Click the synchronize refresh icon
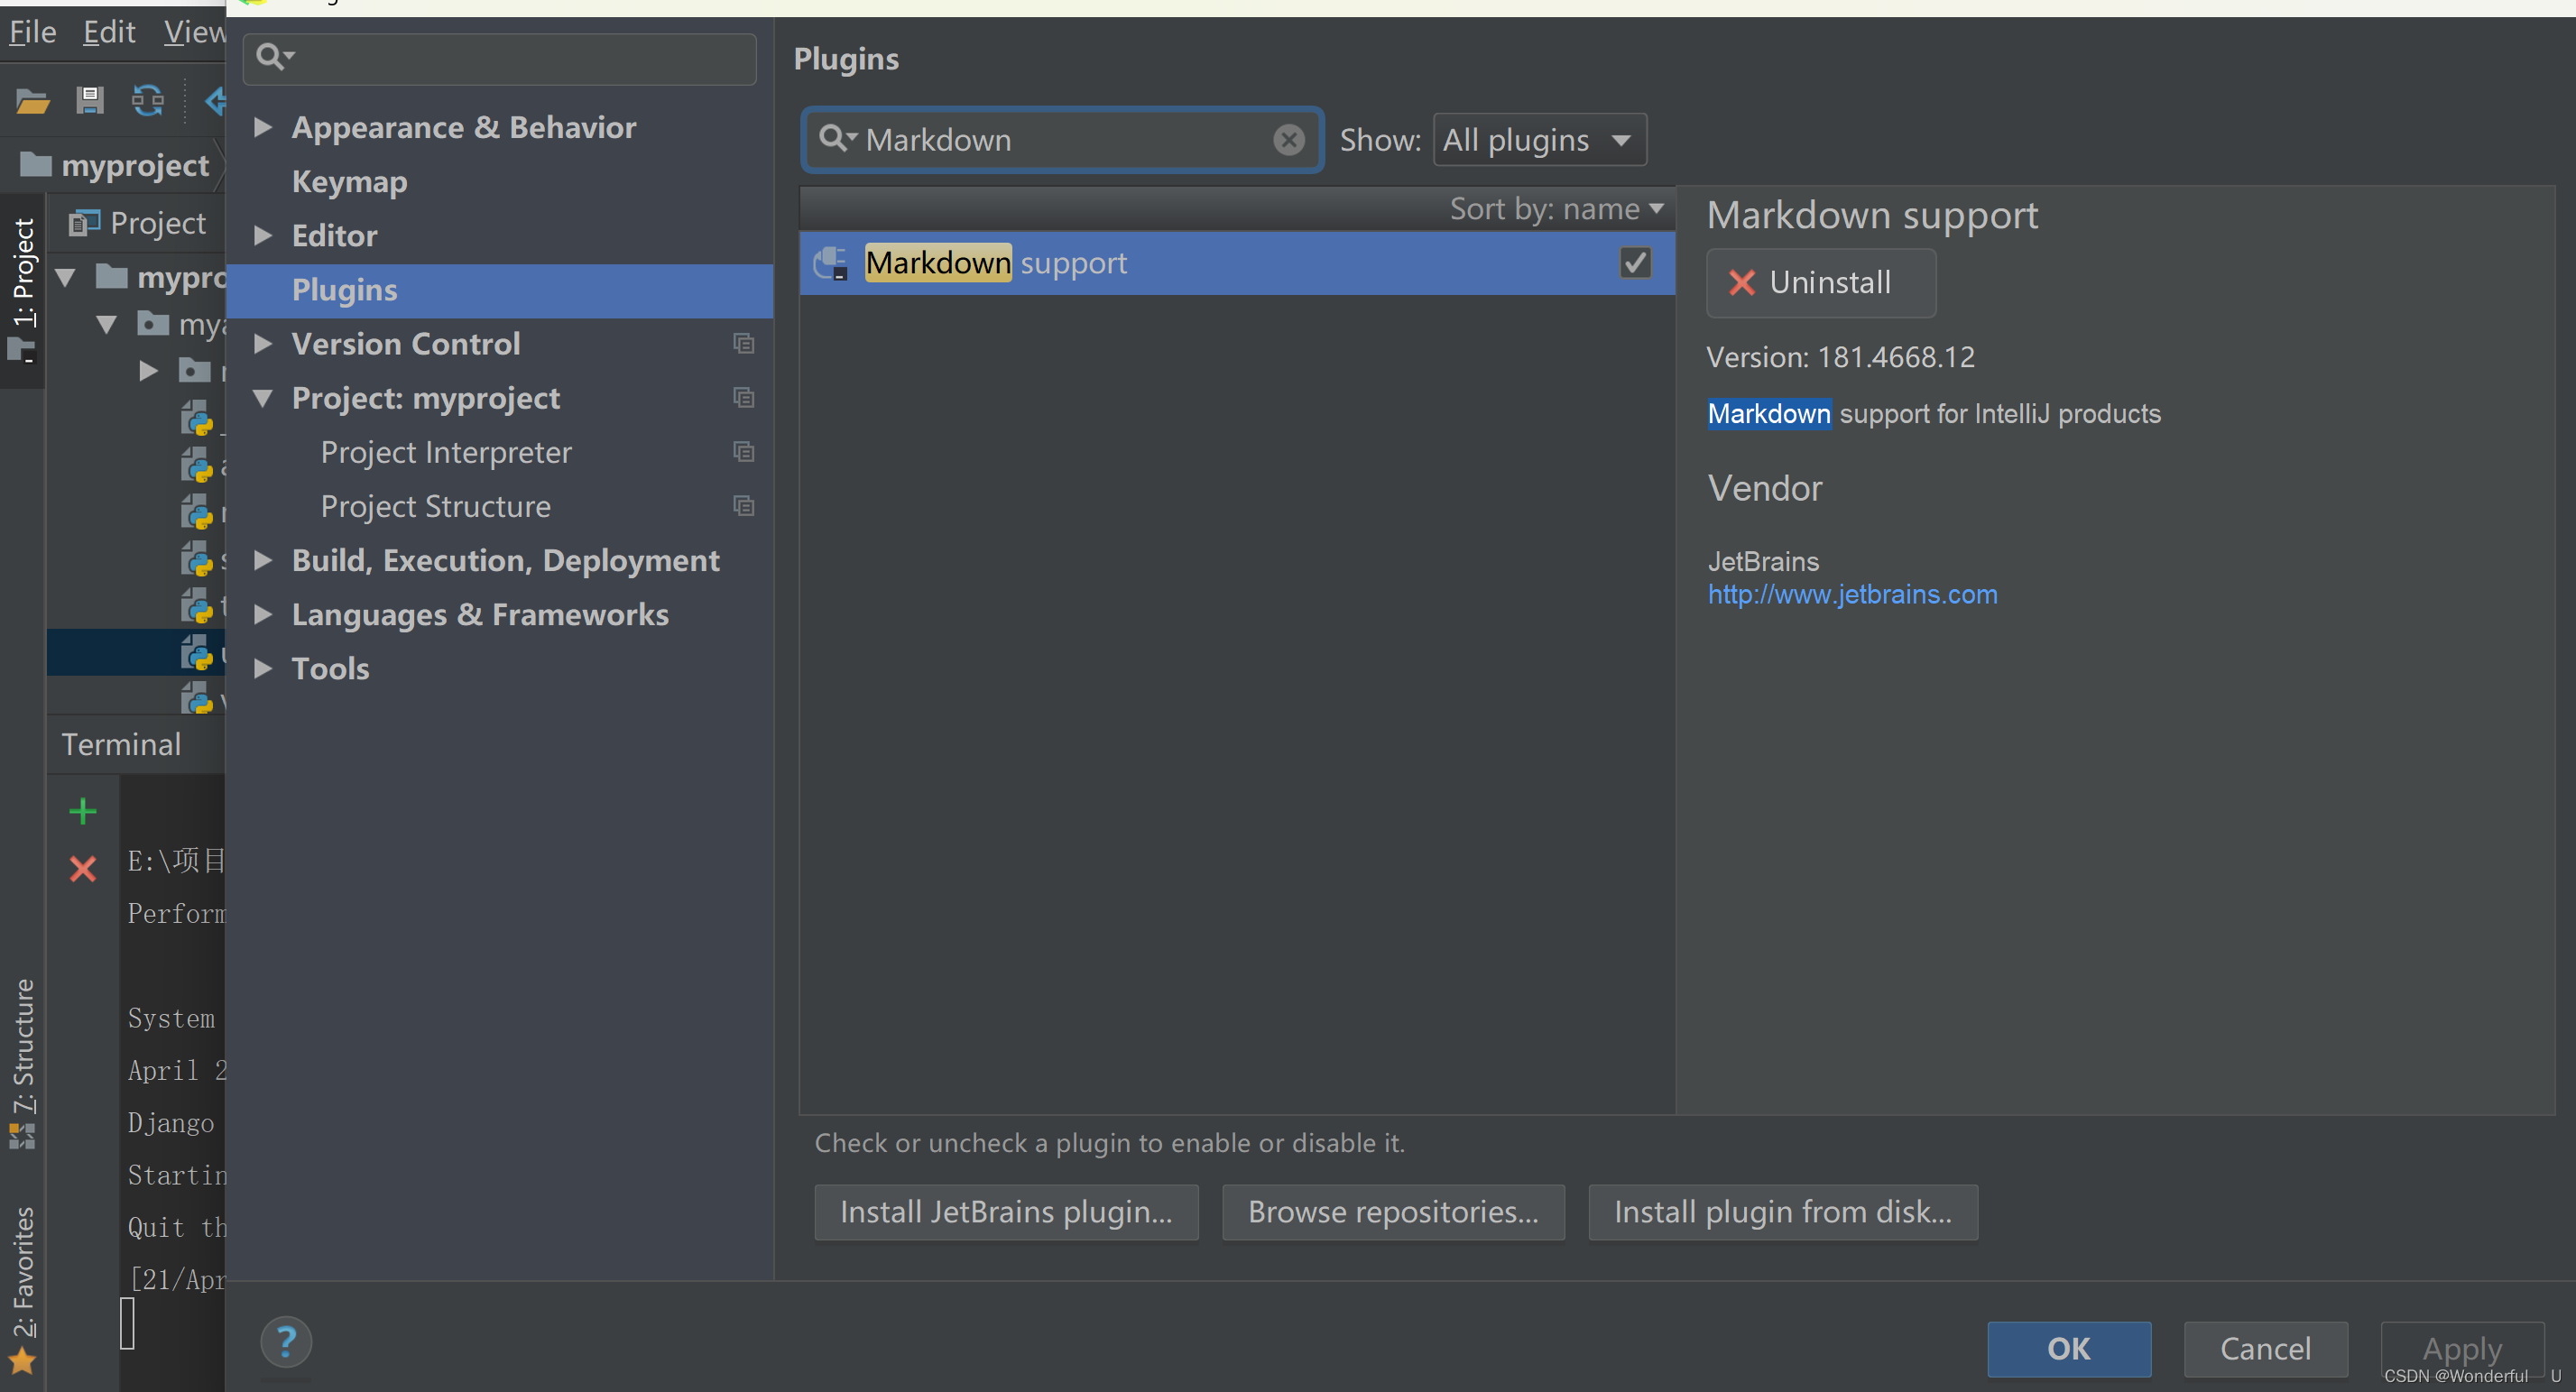The height and width of the screenshot is (1392, 2576). [148, 101]
